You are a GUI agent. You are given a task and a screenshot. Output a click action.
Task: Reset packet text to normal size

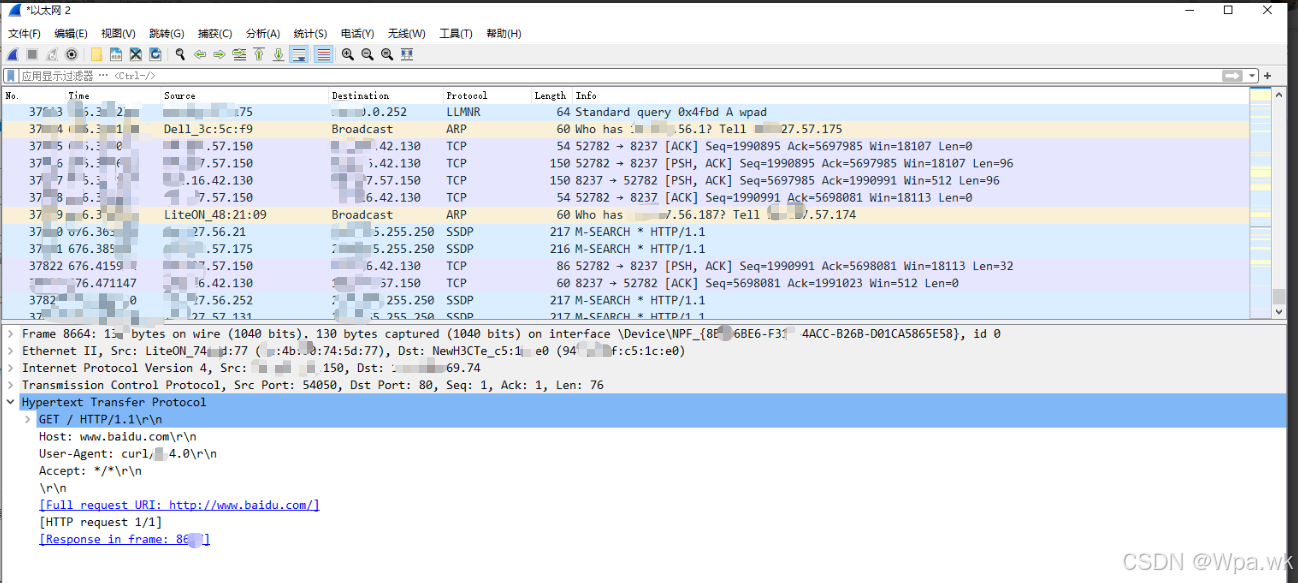coord(387,54)
